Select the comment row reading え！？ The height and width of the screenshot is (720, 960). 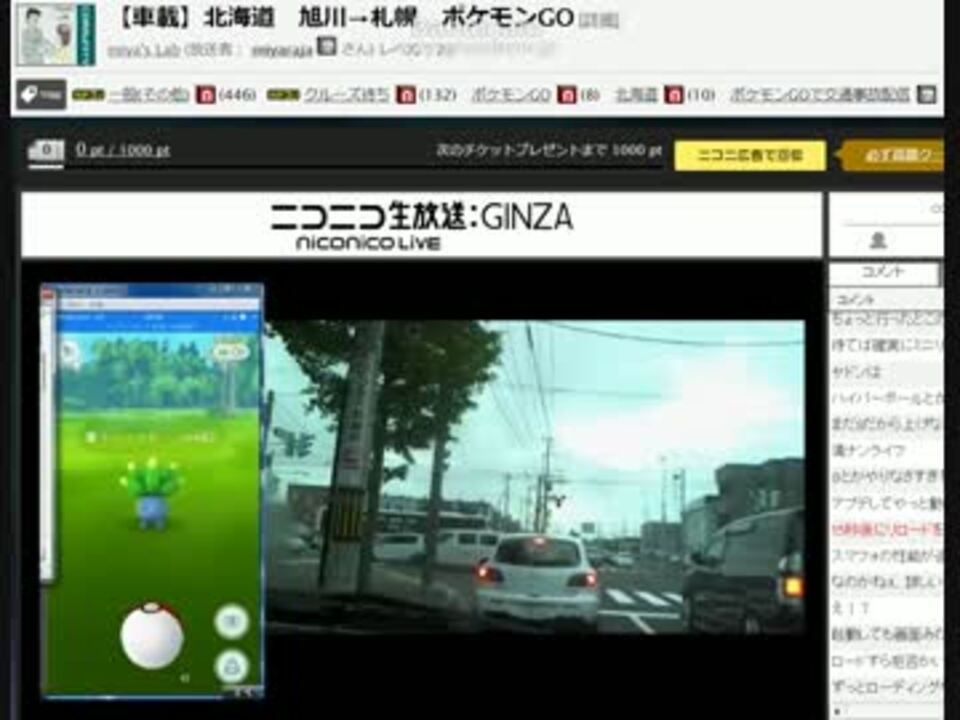[x=887, y=608]
